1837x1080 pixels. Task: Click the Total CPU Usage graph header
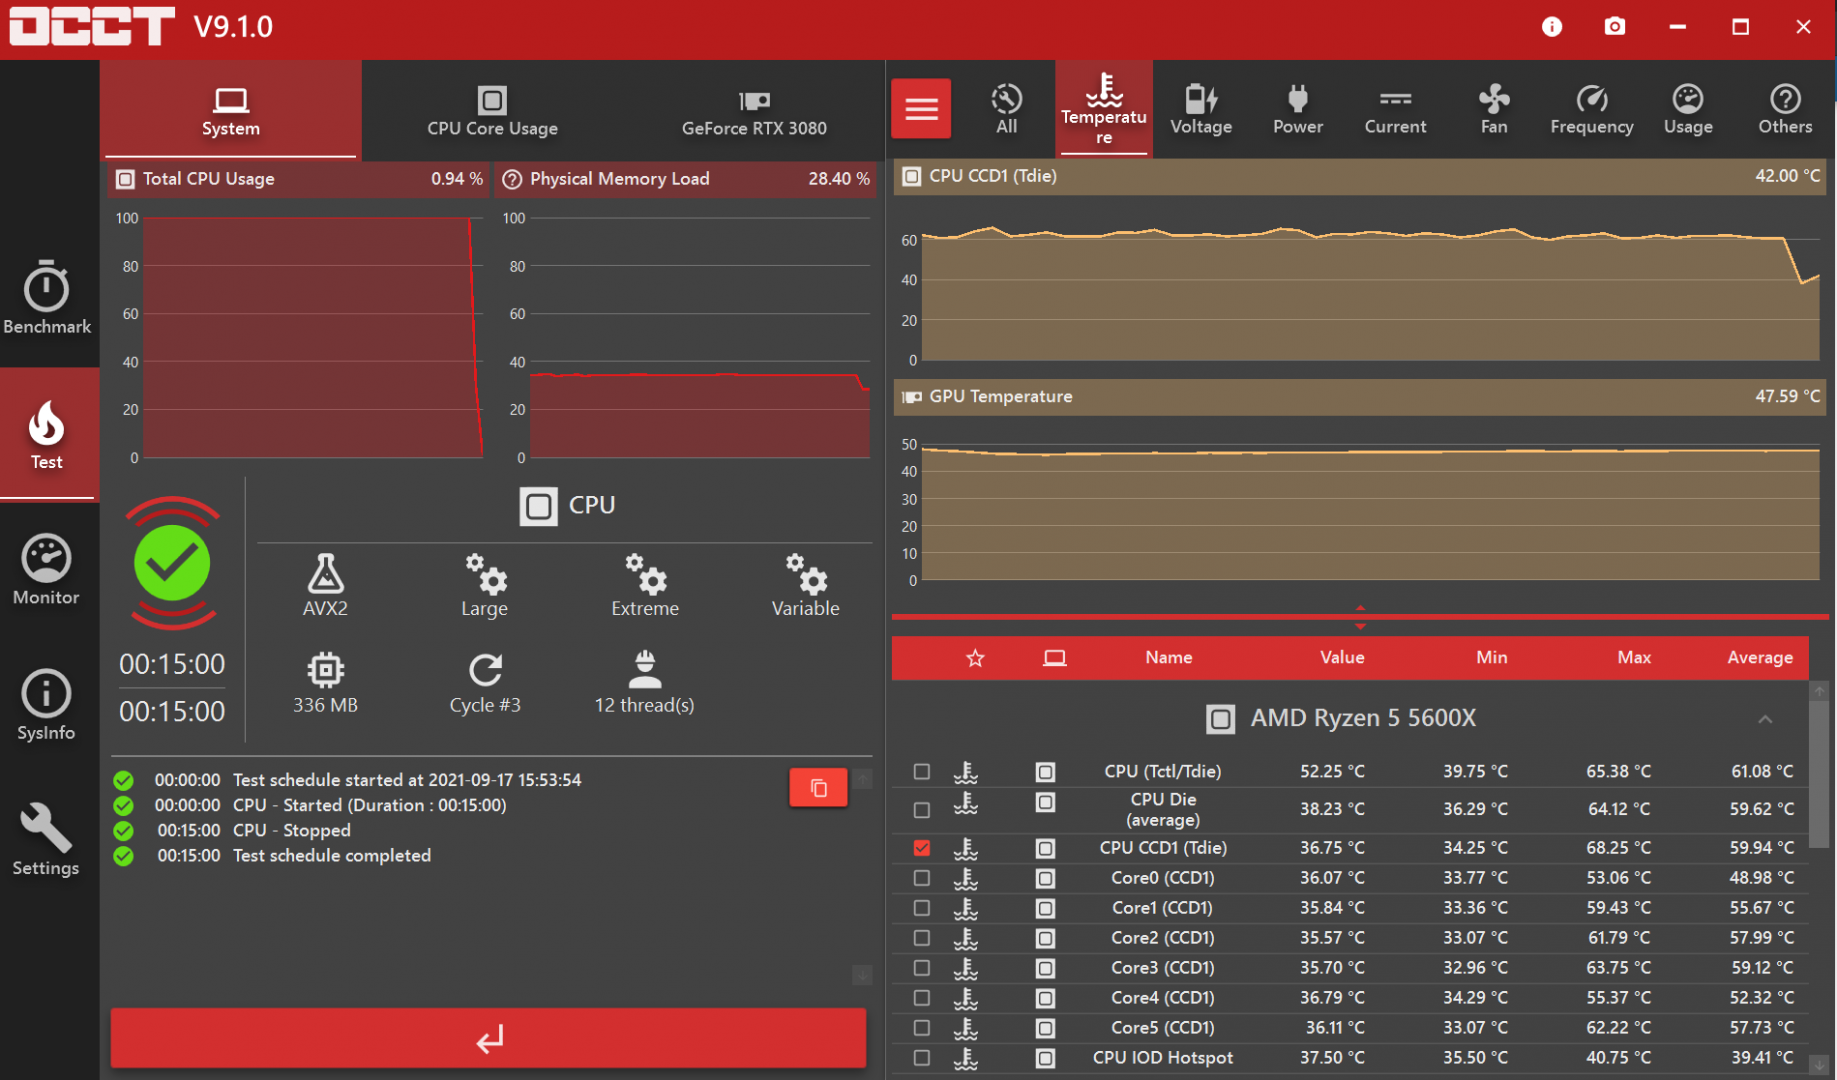point(299,179)
